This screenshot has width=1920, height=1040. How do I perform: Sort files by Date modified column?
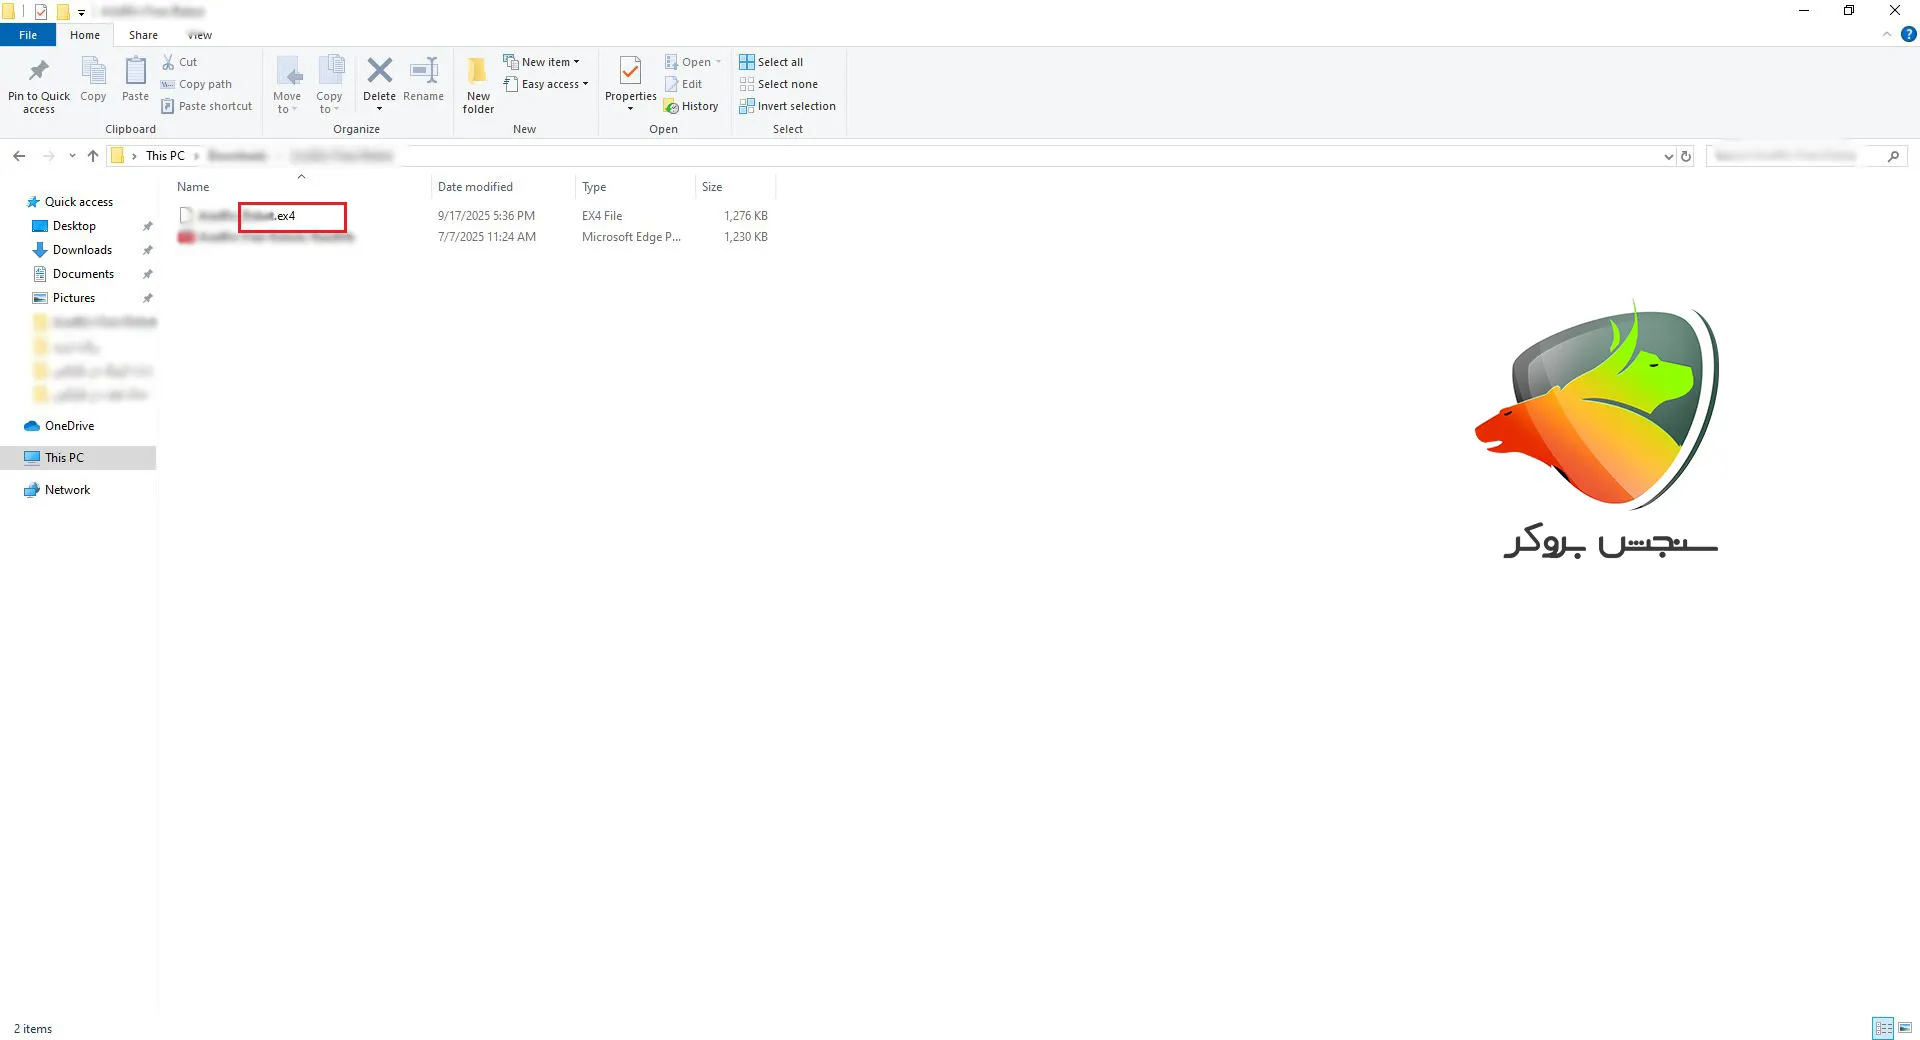tap(475, 187)
